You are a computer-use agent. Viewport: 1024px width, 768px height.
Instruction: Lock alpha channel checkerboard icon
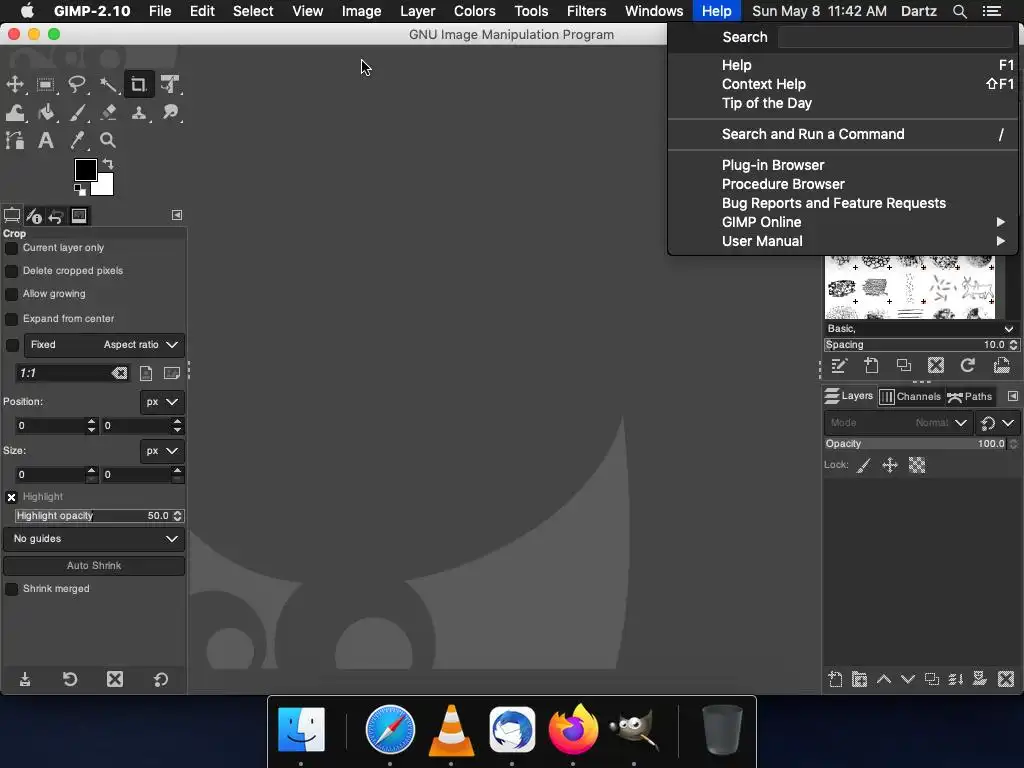(x=917, y=465)
